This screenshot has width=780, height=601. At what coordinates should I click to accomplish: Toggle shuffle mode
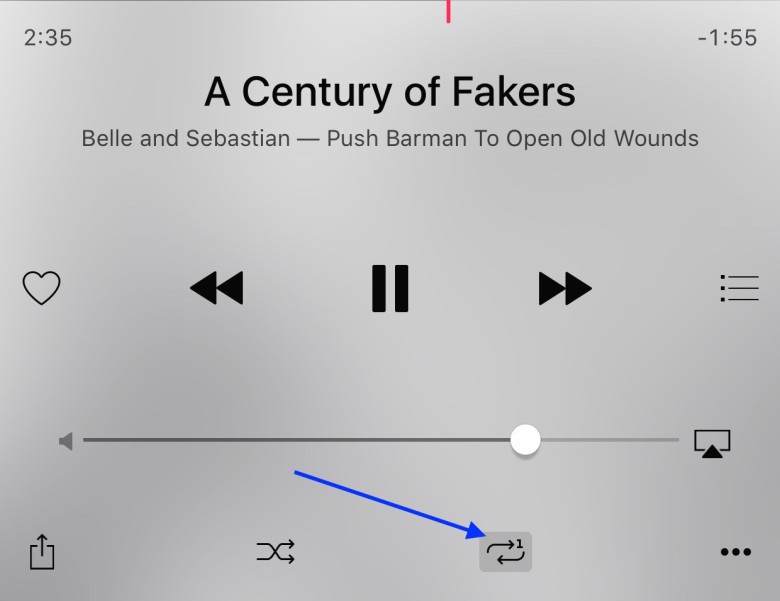[276, 552]
